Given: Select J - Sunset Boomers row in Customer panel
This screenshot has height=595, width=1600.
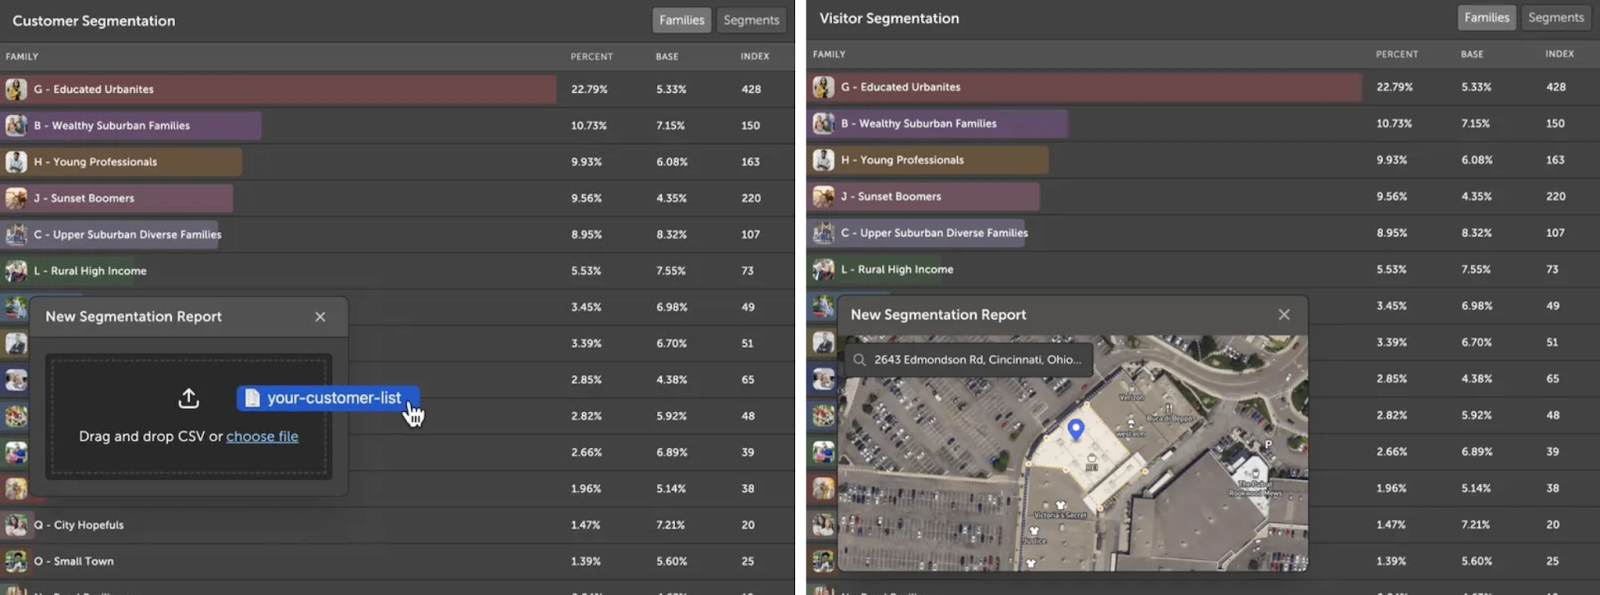Looking at the screenshot, I should [397, 198].
